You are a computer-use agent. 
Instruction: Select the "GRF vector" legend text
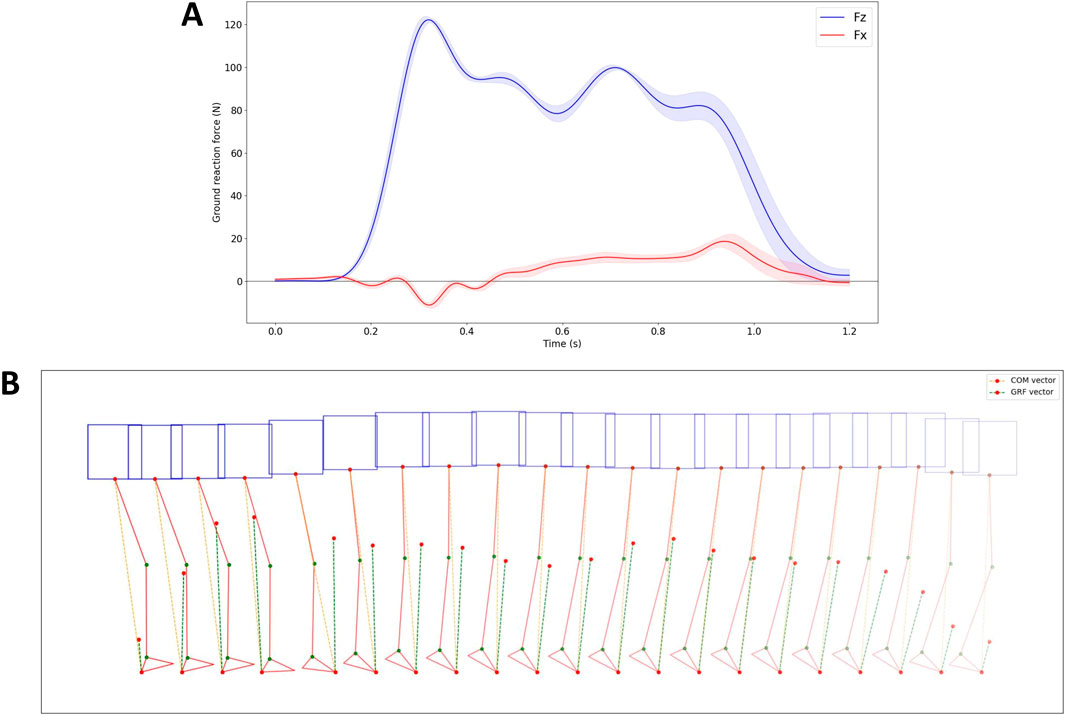pos(1033,392)
